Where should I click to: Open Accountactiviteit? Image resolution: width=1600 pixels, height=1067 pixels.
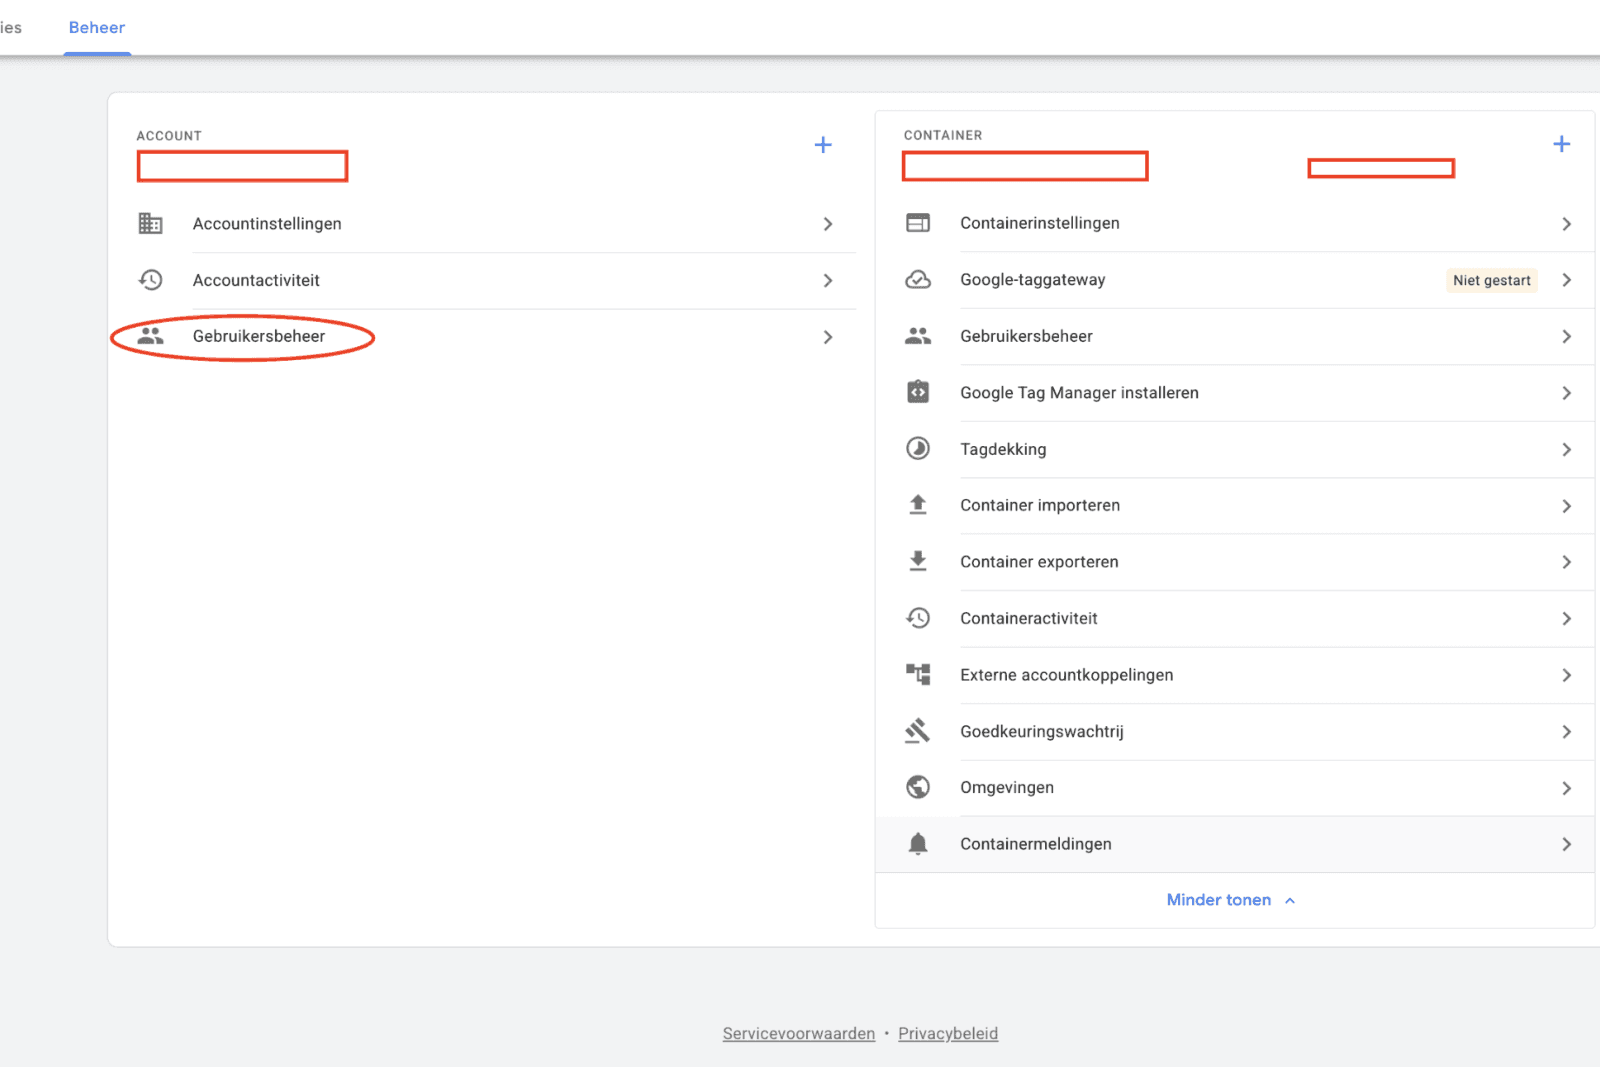(496, 281)
